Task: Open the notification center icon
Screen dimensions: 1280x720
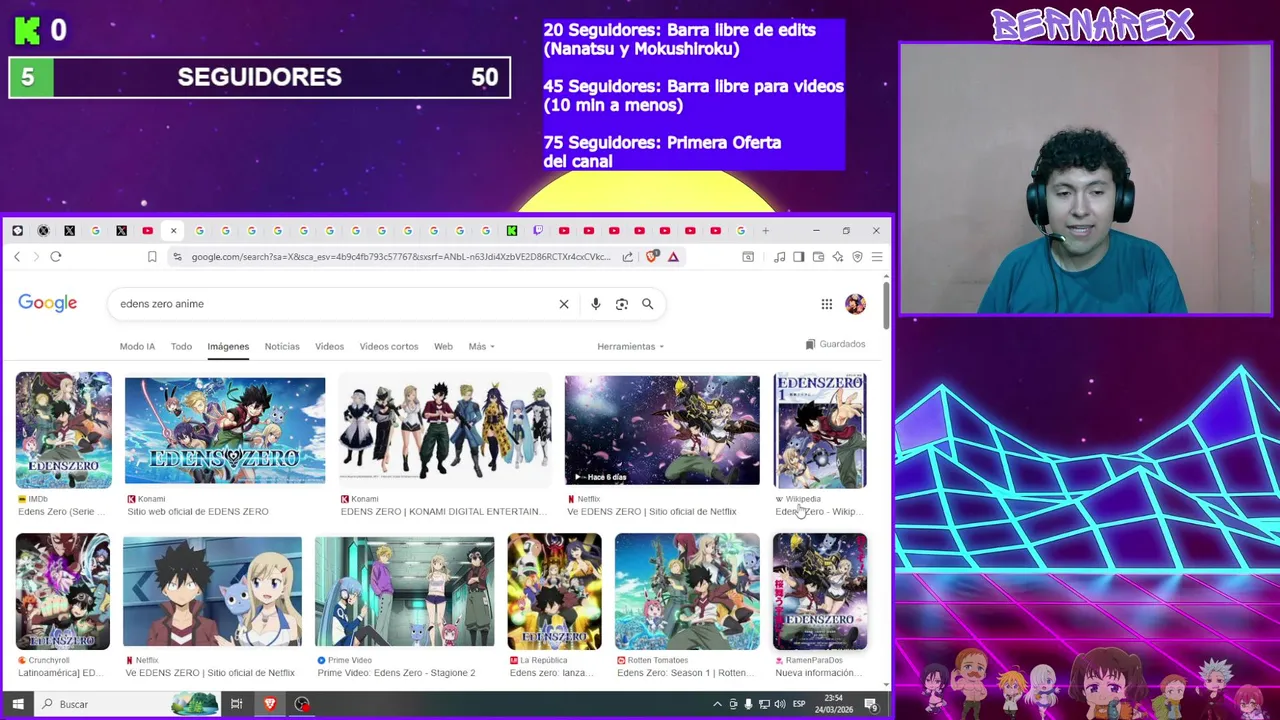Action: 871,704
